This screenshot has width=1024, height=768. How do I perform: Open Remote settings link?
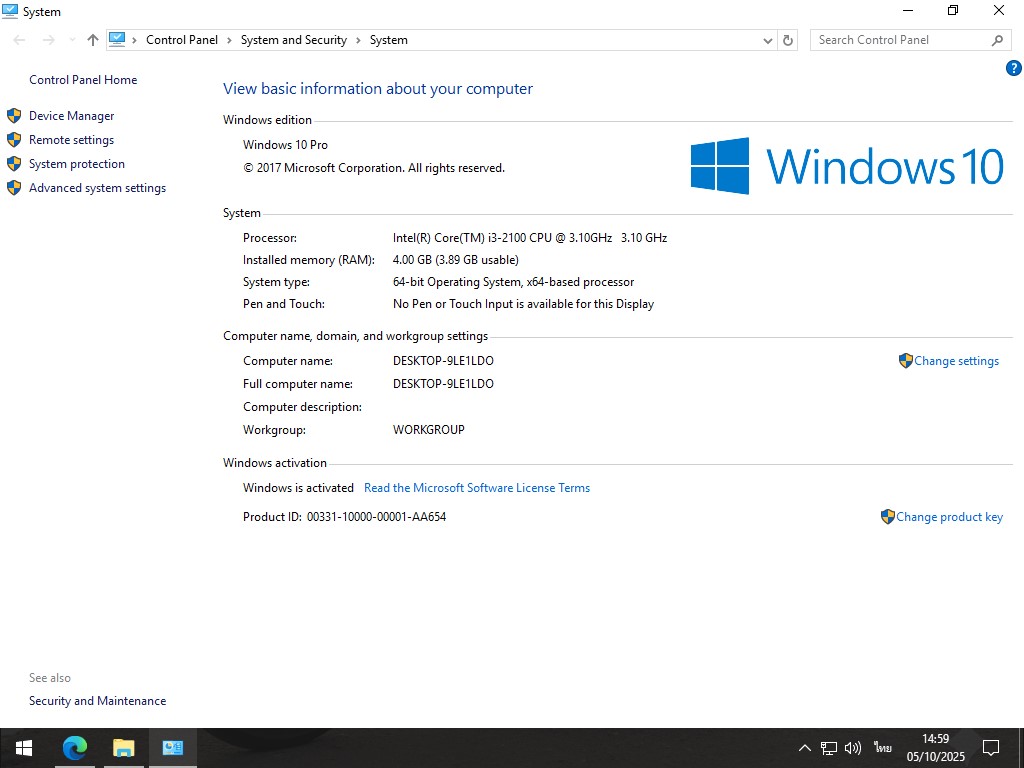pos(71,140)
